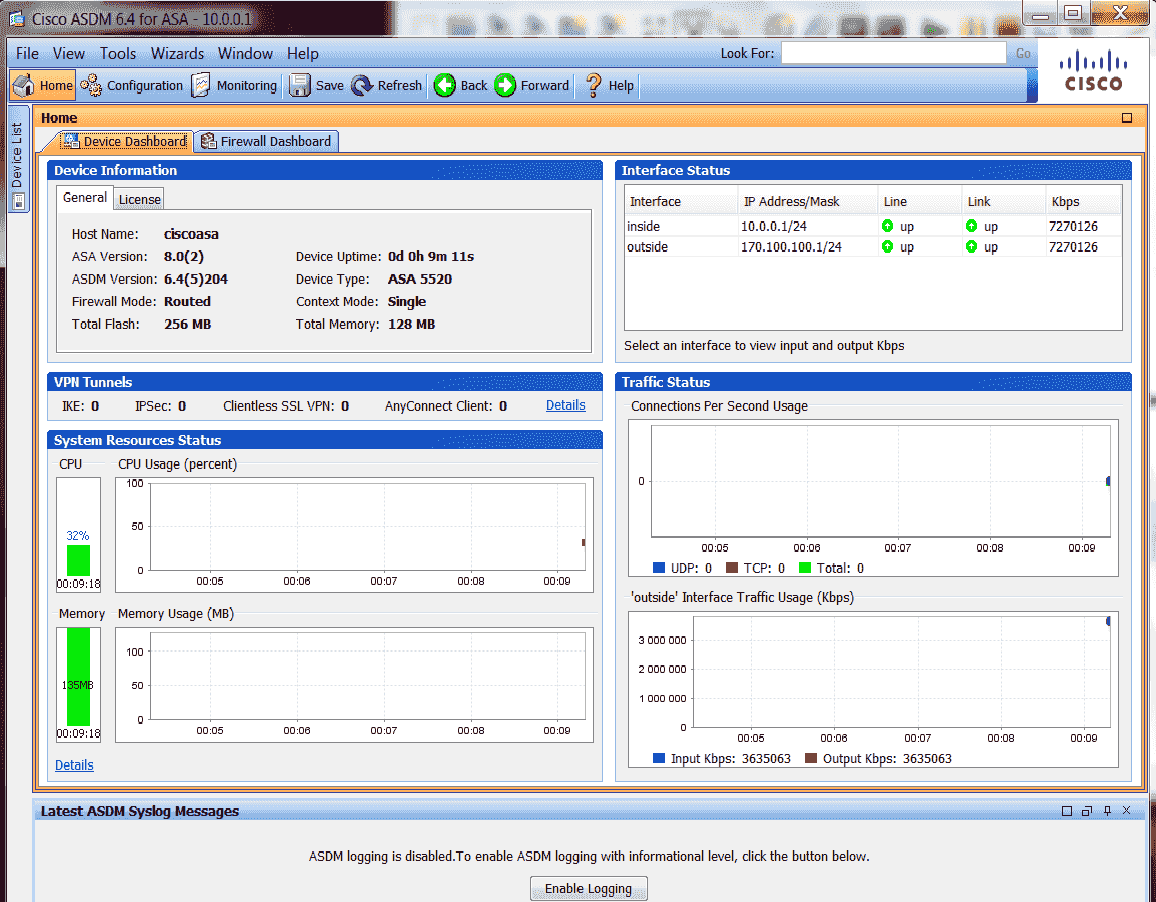Open the Configuration view

[x=132, y=86]
